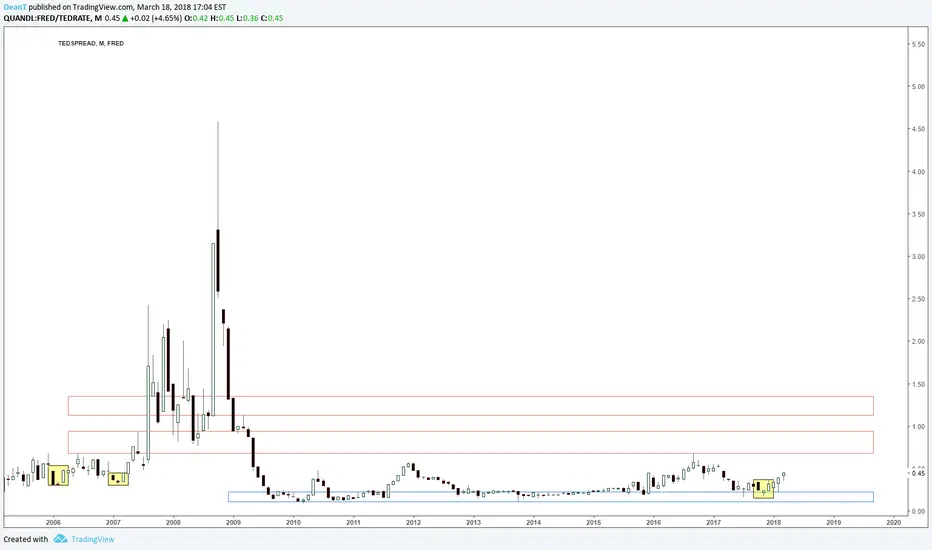
Task: Select the QUANDL:FRED/TEDRATE symbol text
Action: [48, 18]
